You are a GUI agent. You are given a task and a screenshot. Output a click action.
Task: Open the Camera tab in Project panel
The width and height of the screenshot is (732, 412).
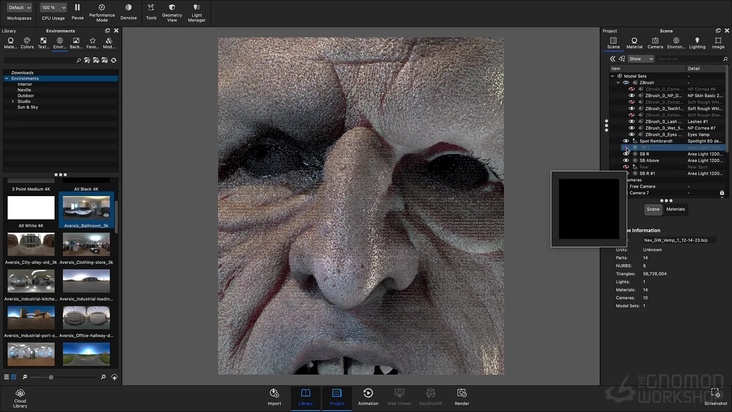pyautogui.click(x=655, y=43)
